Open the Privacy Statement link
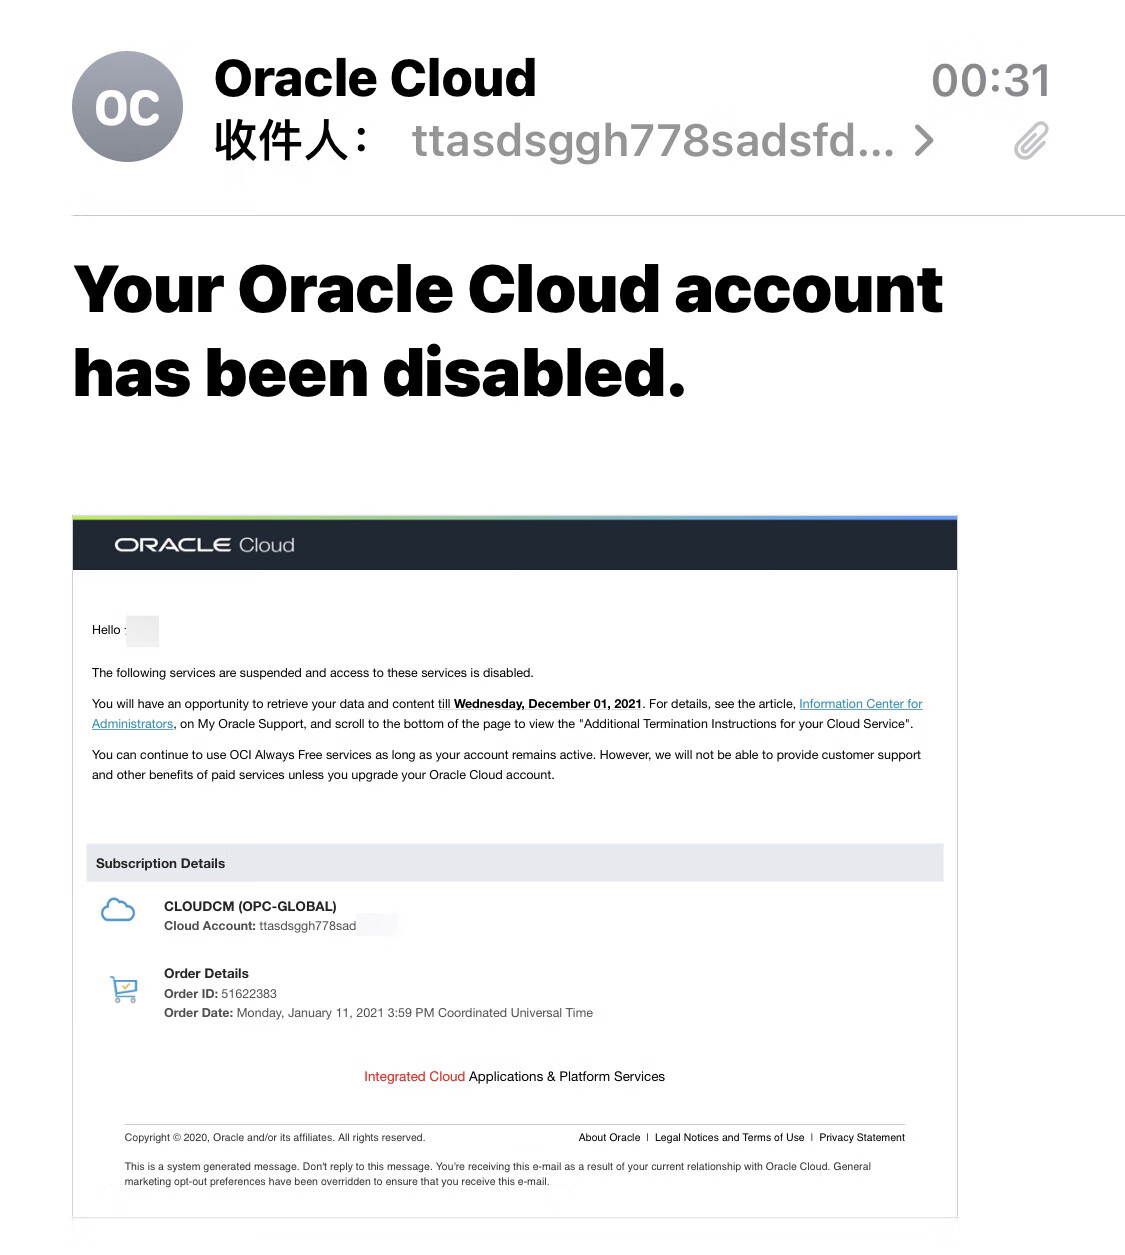Image resolution: width=1125 pixels, height=1255 pixels. click(861, 1137)
